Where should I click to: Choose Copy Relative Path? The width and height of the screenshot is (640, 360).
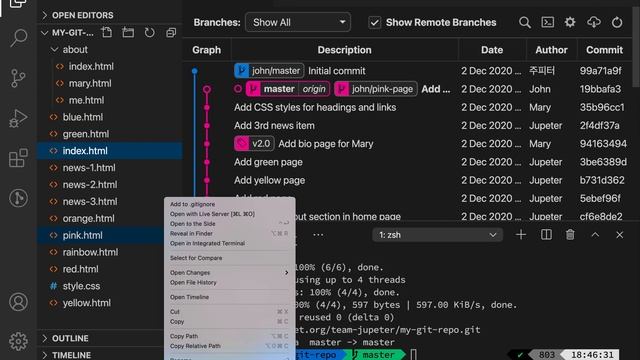[x=195, y=346]
